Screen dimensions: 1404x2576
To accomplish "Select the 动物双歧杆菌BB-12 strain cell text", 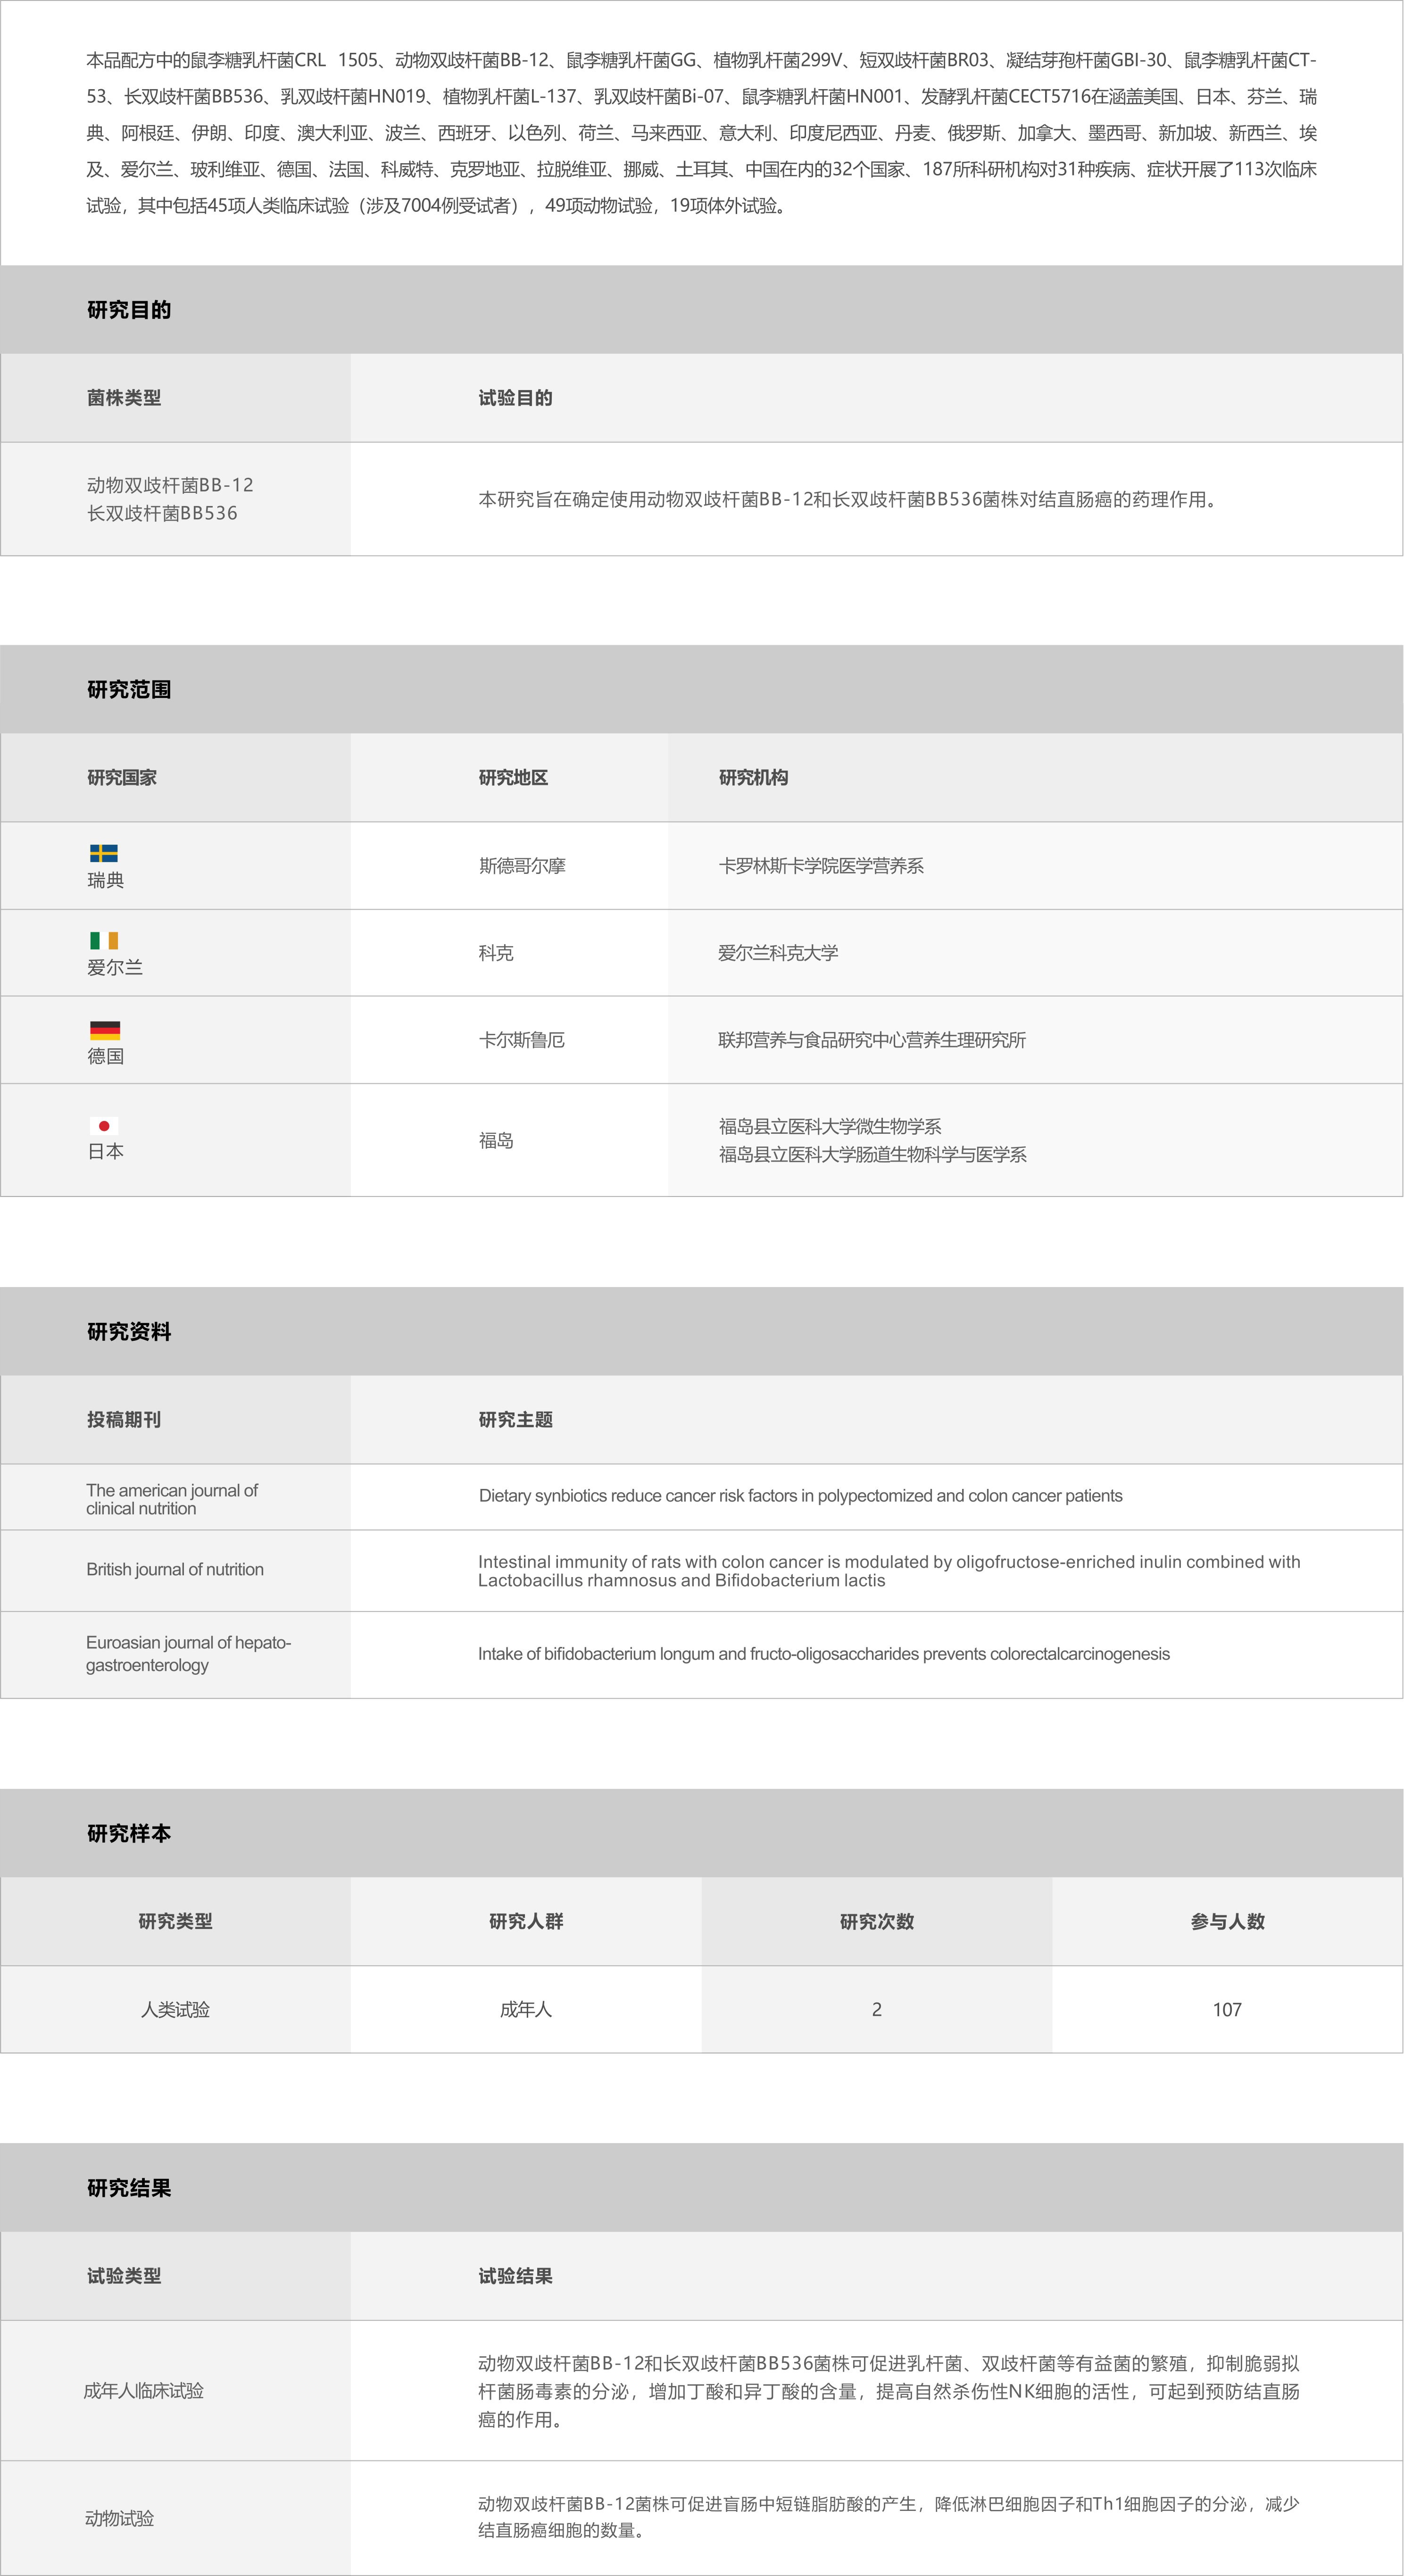I will click(170, 485).
